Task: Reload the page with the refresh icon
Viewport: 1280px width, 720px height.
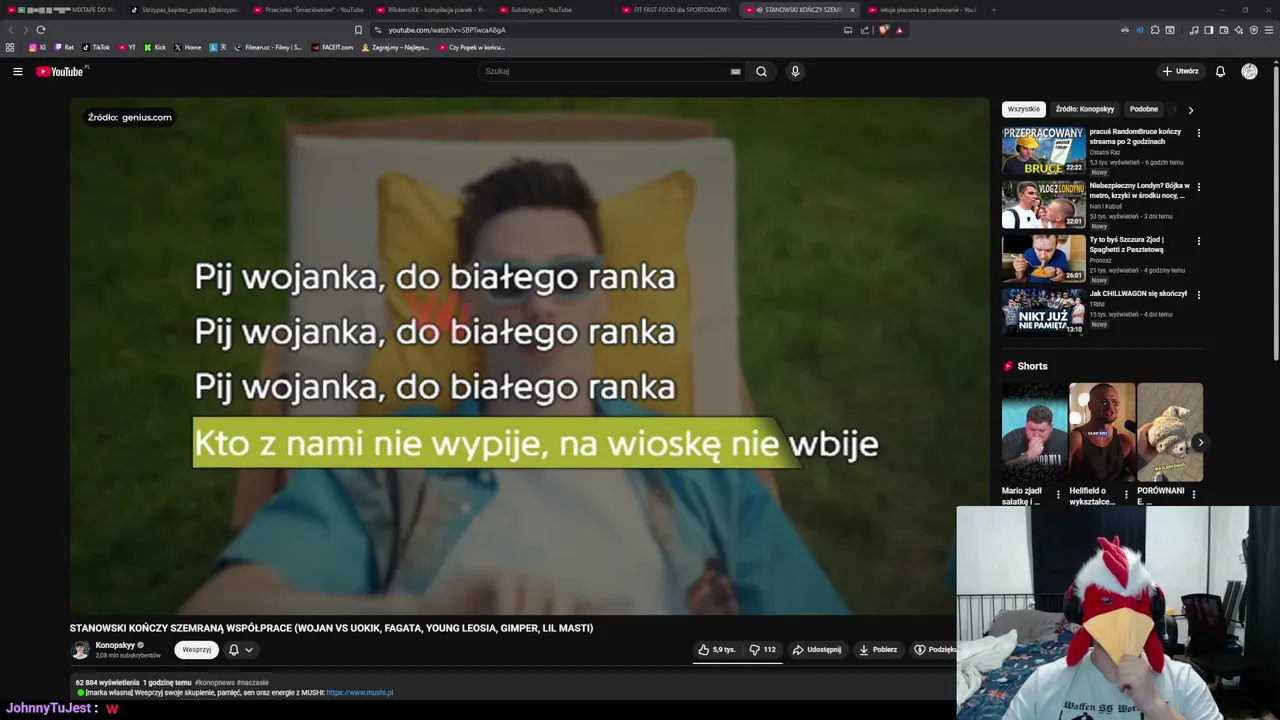Action: (x=40, y=30)
